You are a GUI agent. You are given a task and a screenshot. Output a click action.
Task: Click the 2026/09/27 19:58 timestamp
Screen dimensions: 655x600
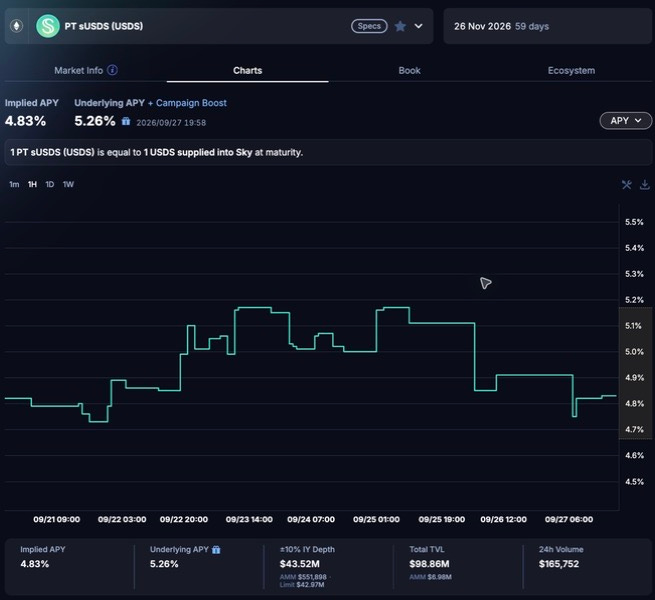(171, 123)
